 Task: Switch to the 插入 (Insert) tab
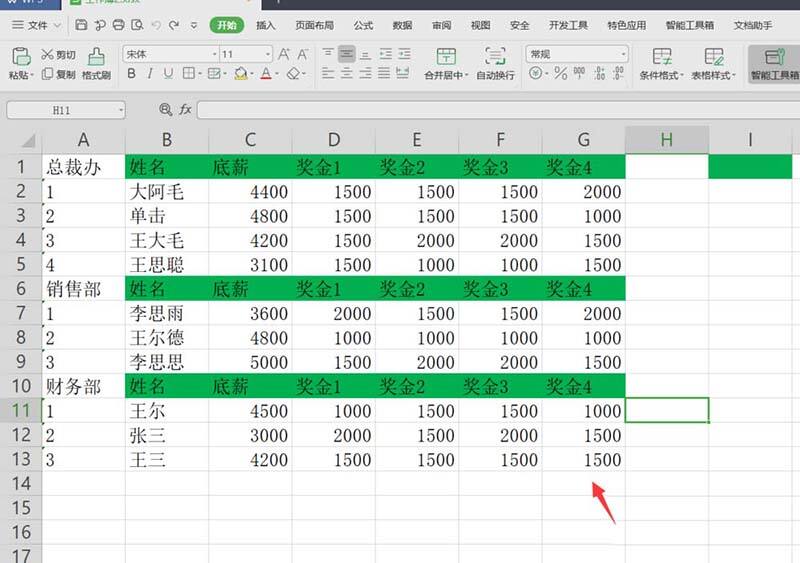(266, 25)
